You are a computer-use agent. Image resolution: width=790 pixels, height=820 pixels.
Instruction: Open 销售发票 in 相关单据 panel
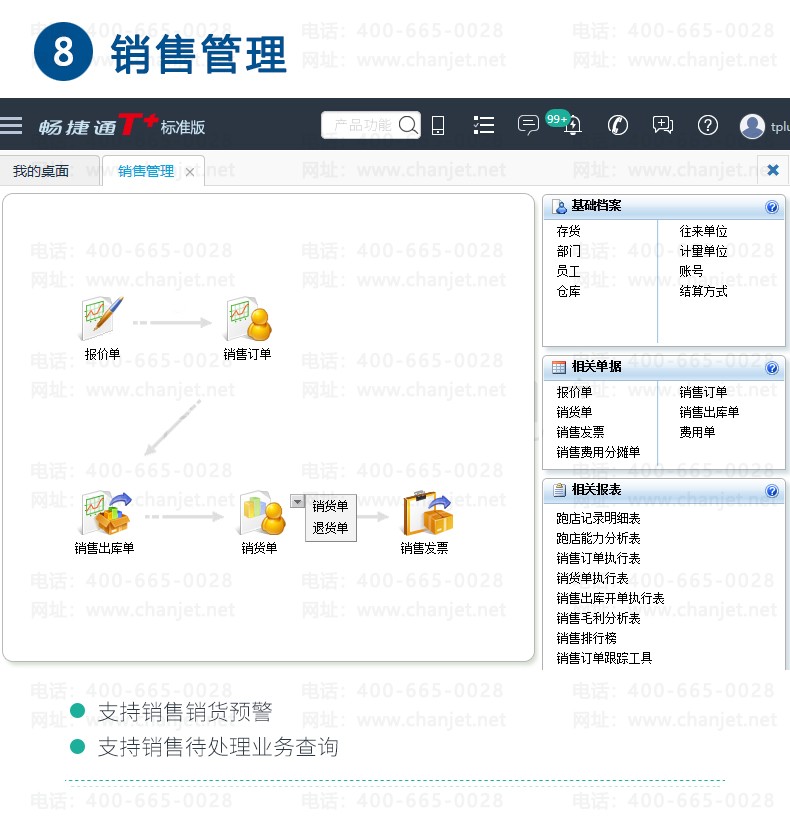click(x=580, y=432)
